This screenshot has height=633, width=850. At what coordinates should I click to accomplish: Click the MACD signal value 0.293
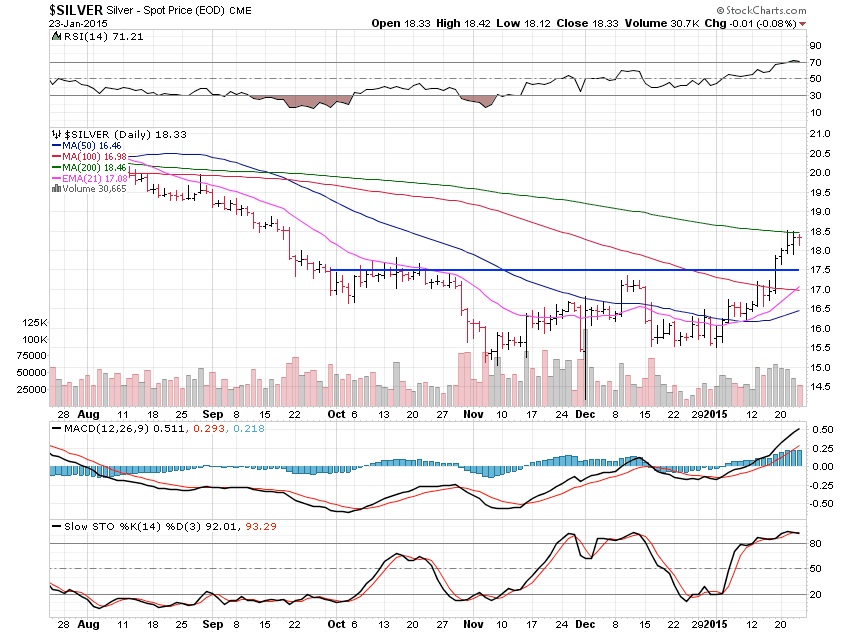(209, 429)
